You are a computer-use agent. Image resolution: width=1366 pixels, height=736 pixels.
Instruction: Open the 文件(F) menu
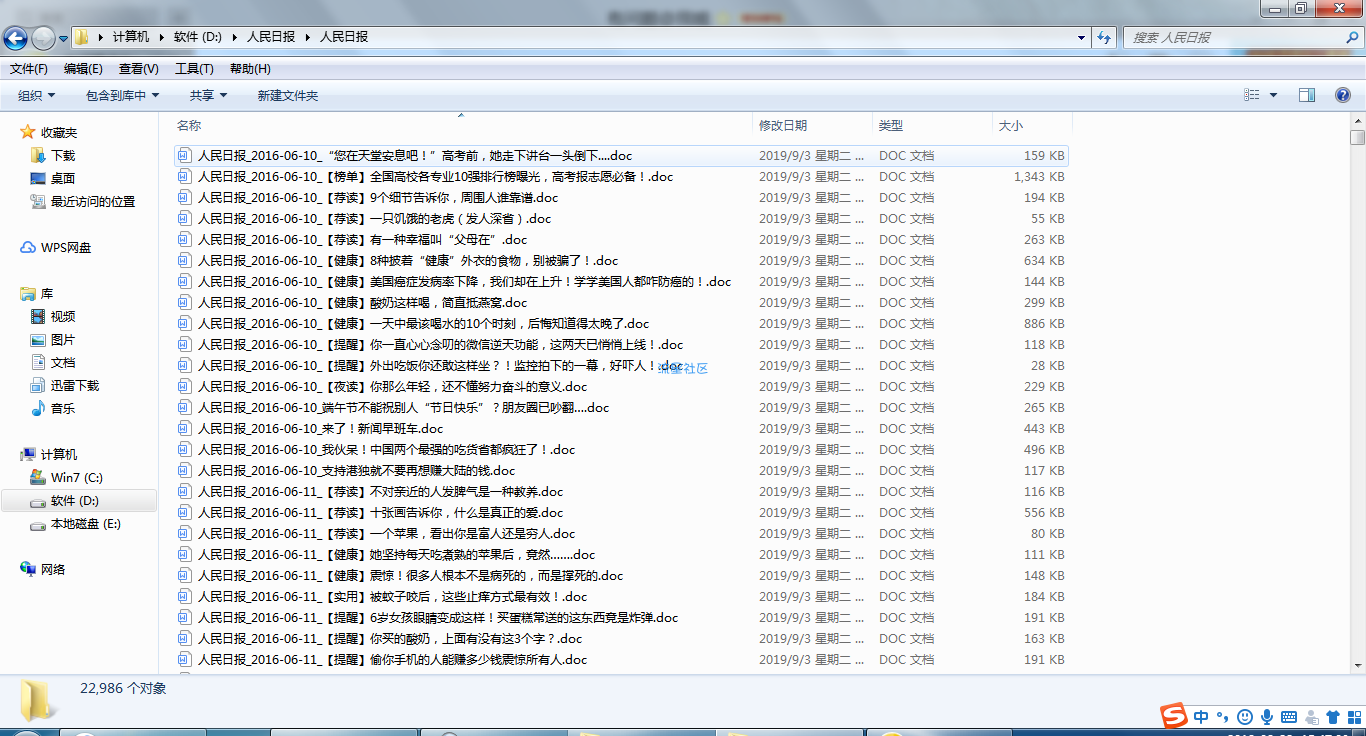click(x=29, y=69)
